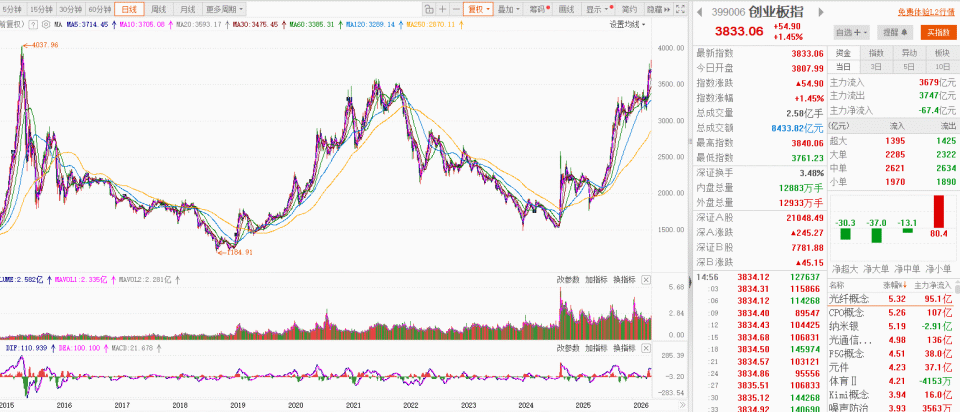The image size is (960, 412).
Task: Click 改参数 in volume panel
Action: (x=568, y=280)
